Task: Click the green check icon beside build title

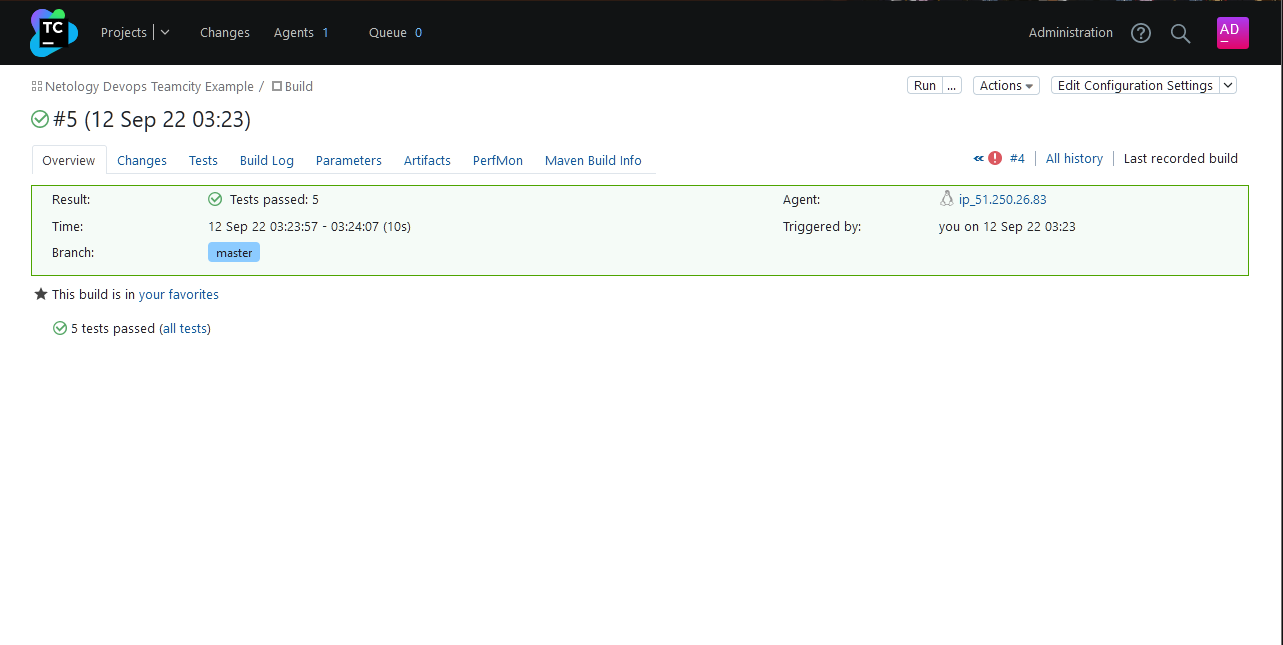Action: 39,119
